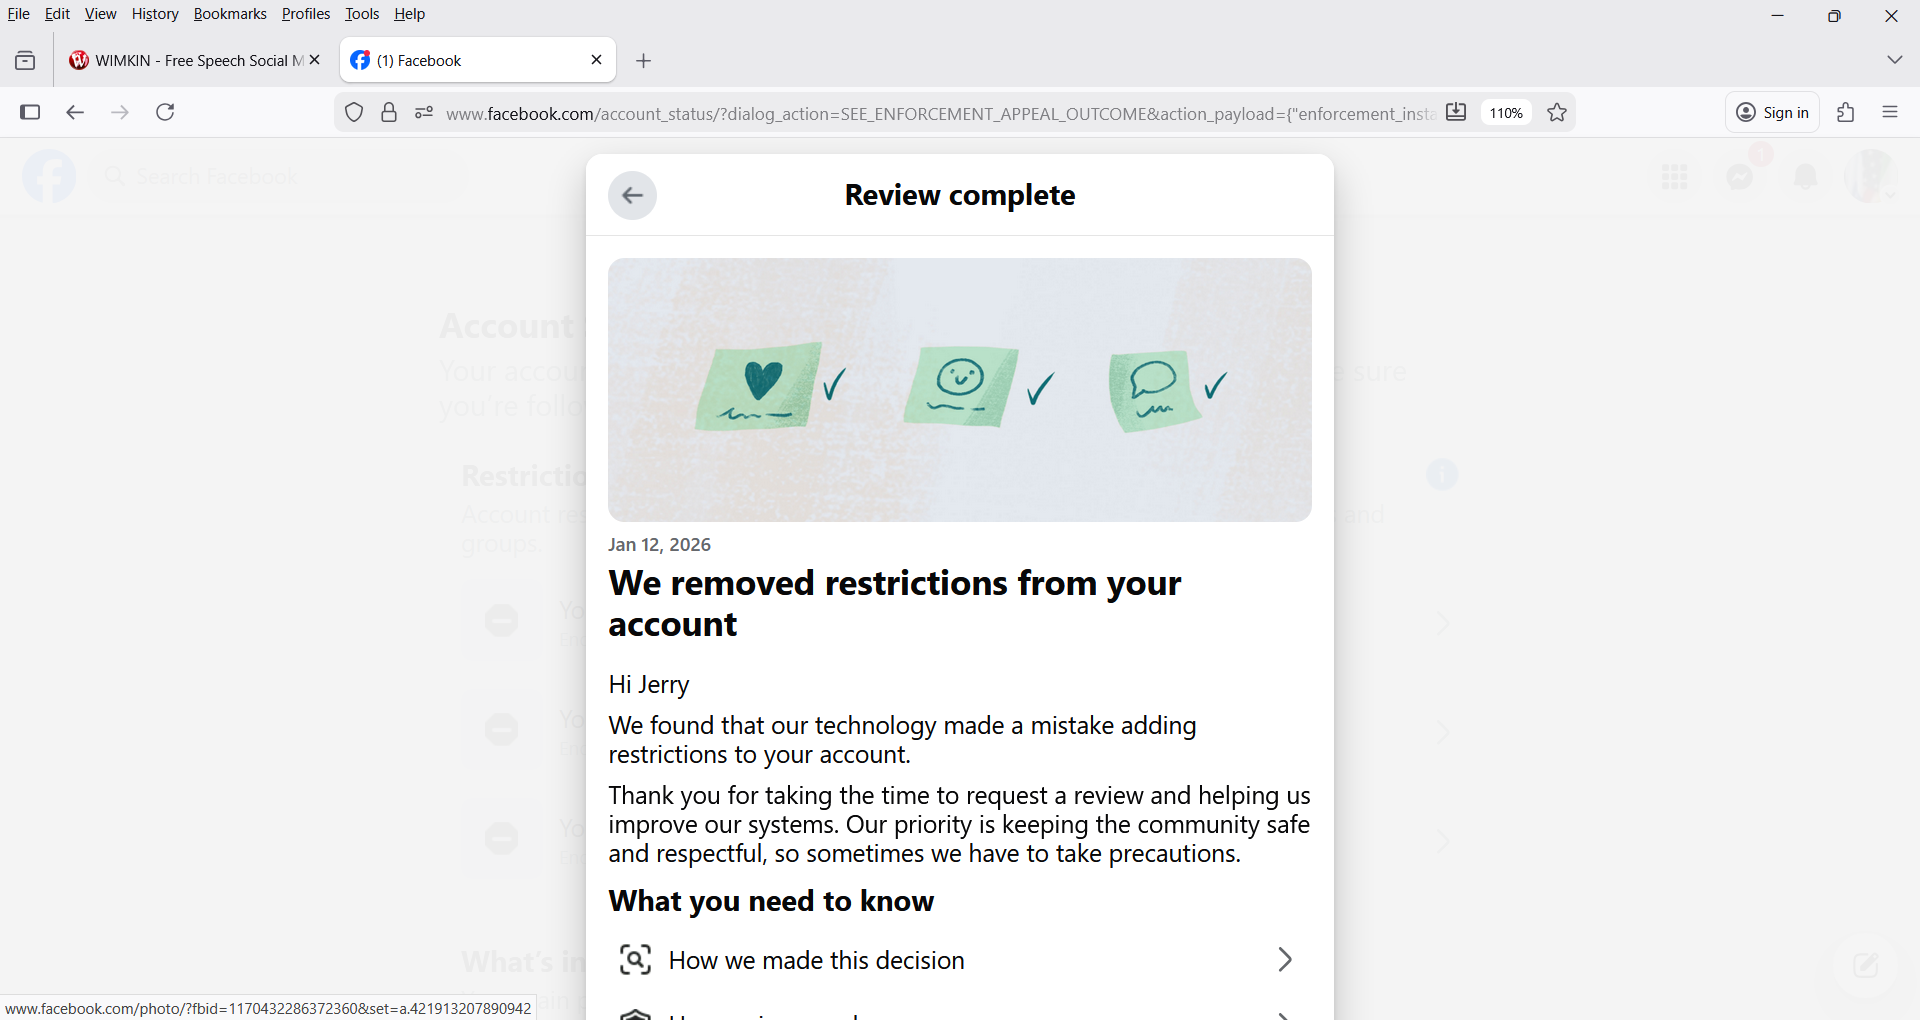Viewport: 1920px width, 1020px height.
Task: Reload the current page
Action: point(166,112)
